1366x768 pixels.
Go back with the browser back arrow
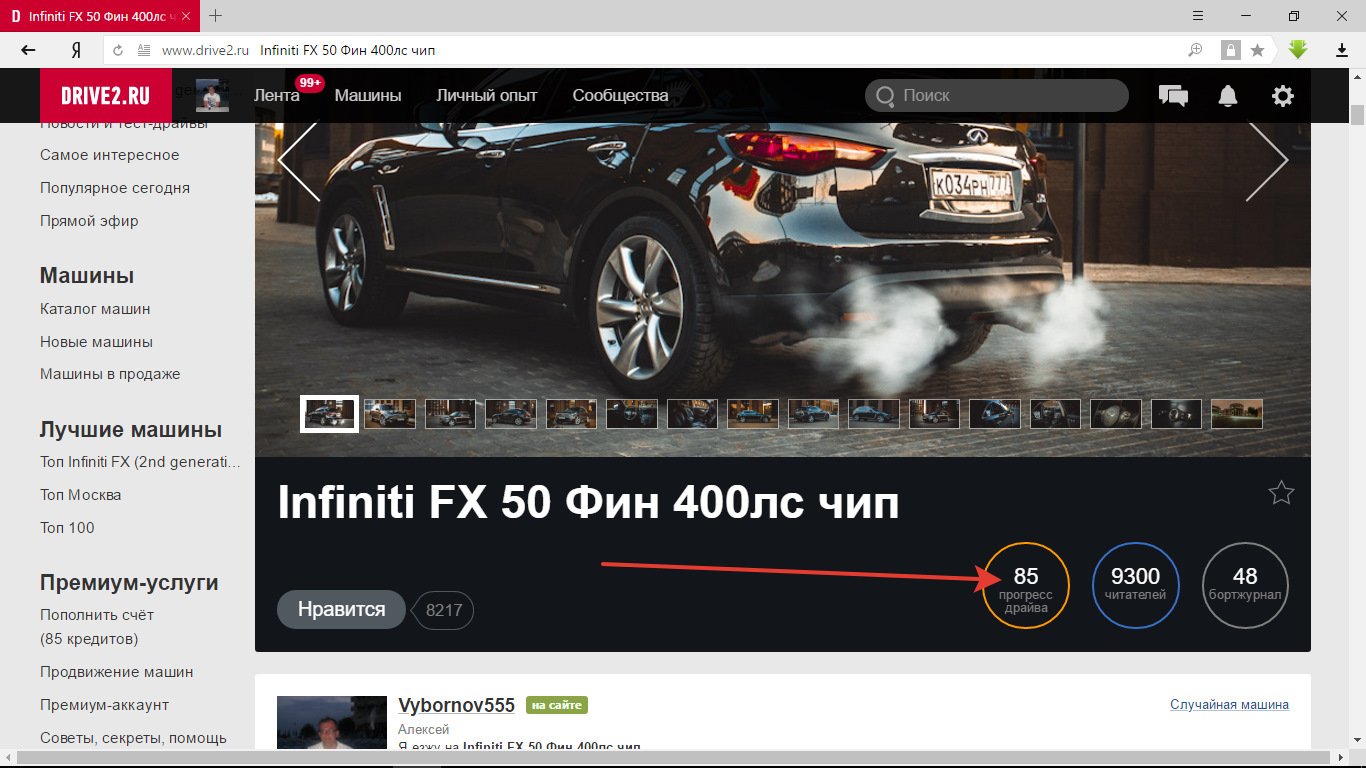pos(28,50)
